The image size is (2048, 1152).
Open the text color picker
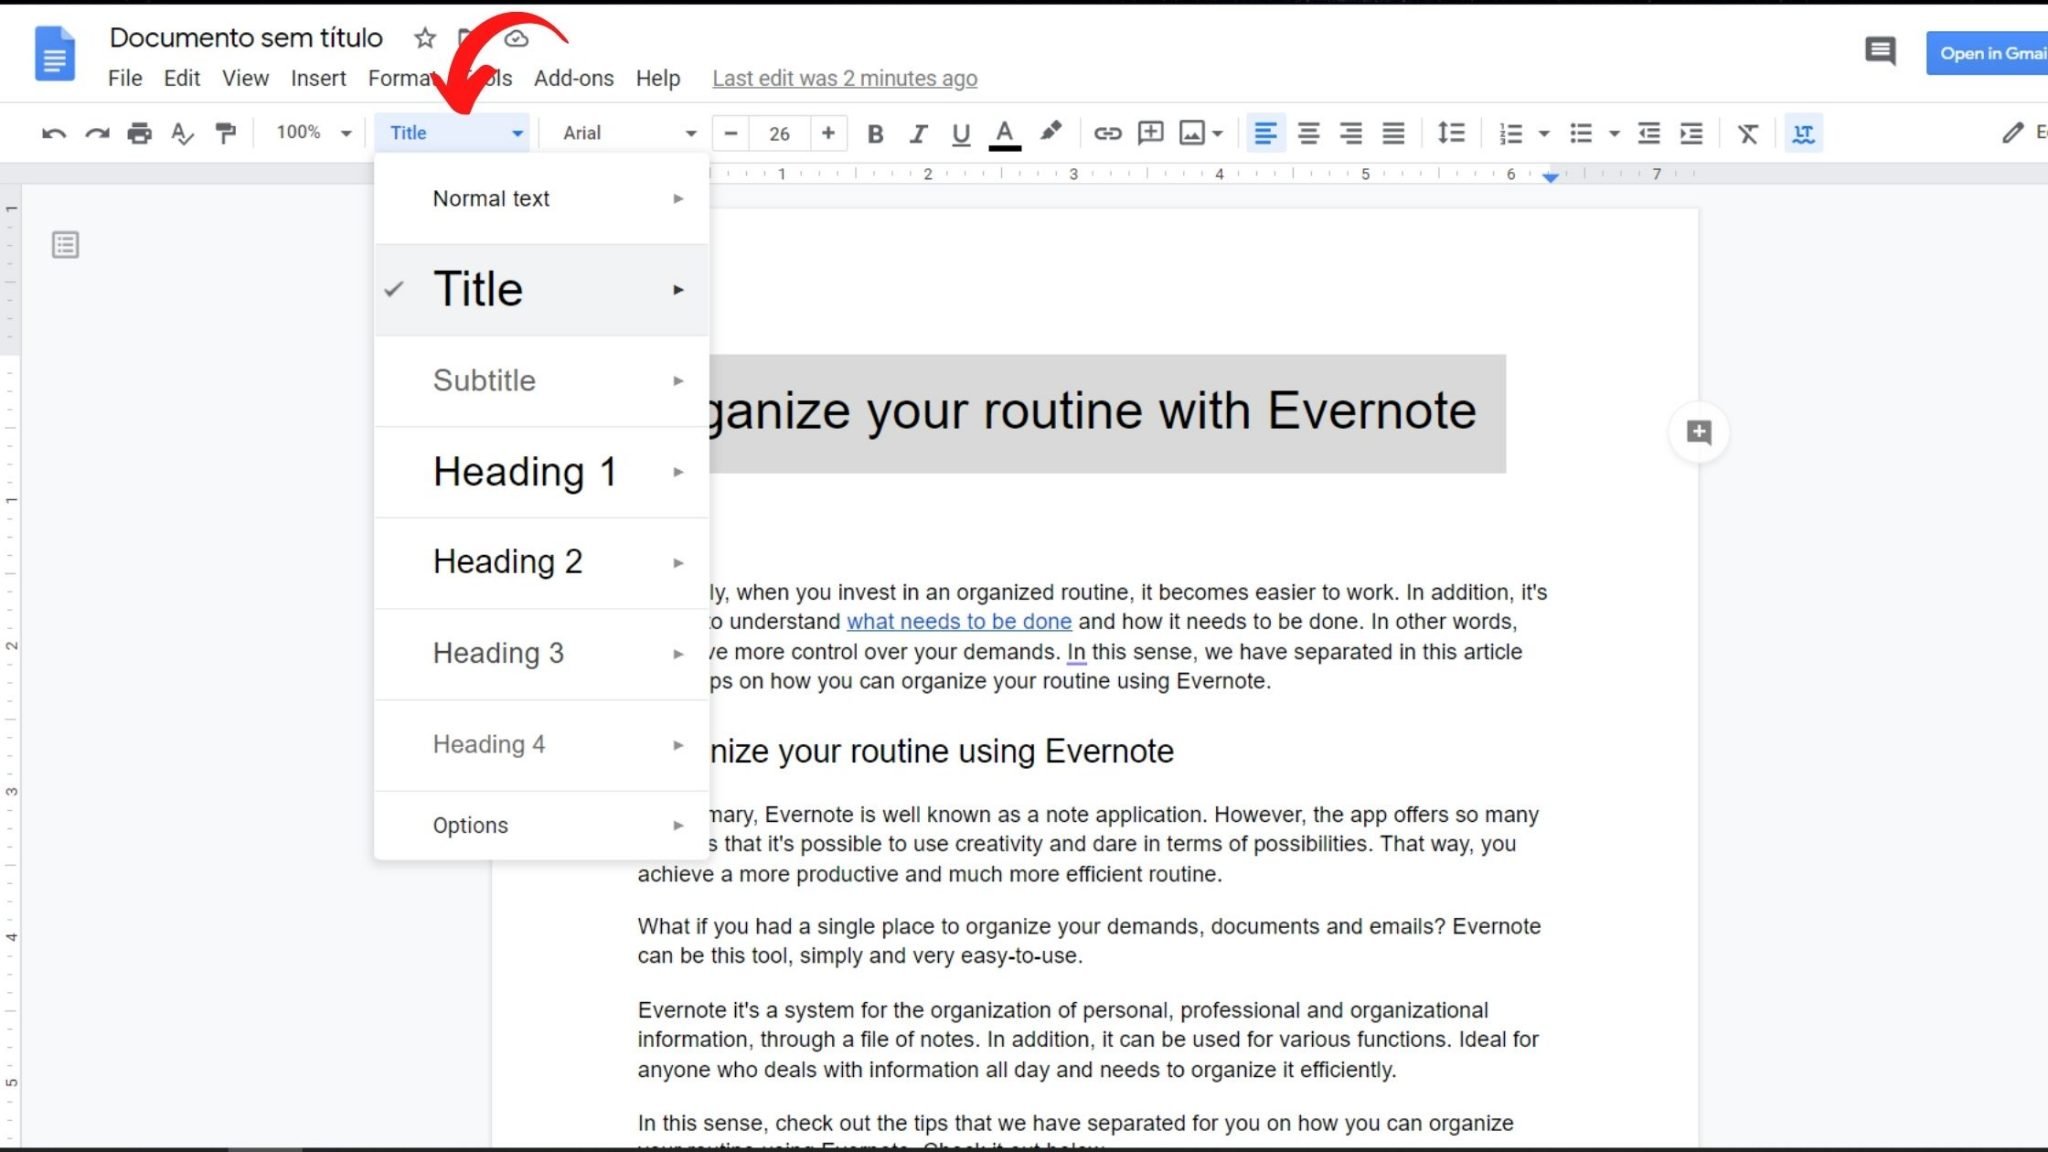pyautogui.click(x=1004, y=134)
